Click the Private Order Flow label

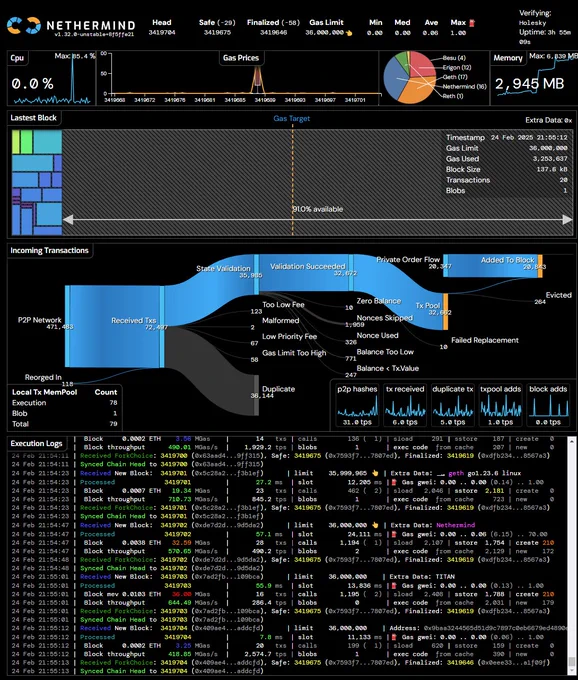tap(408, 259)
